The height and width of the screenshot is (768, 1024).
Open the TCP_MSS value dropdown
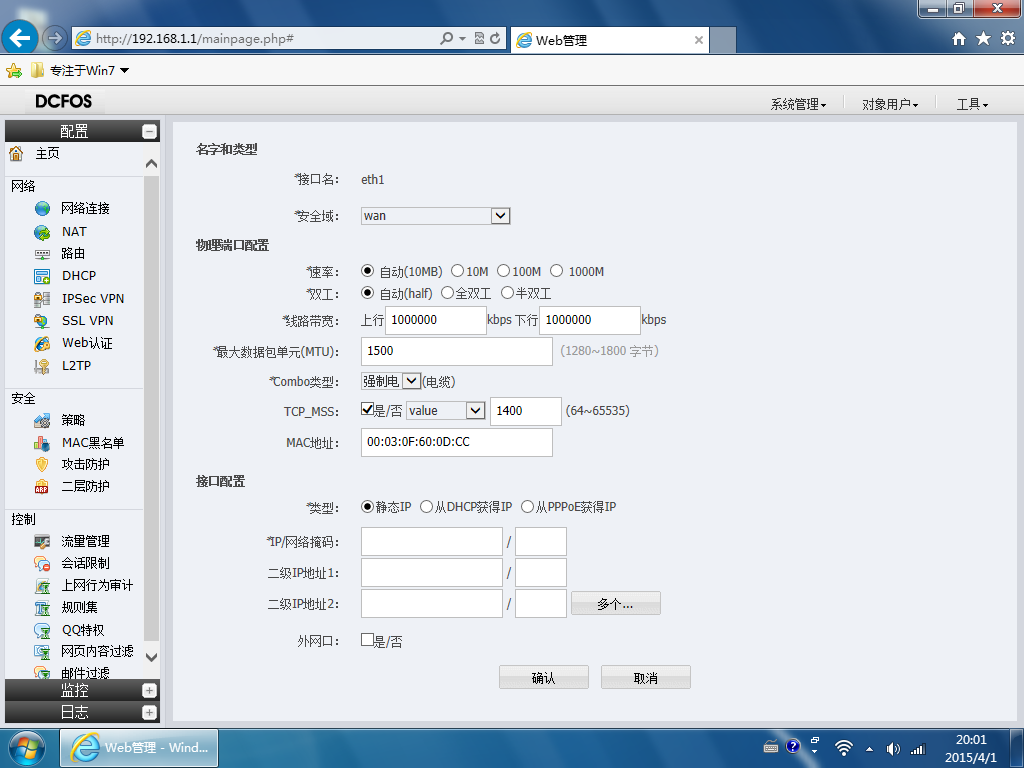445,411
